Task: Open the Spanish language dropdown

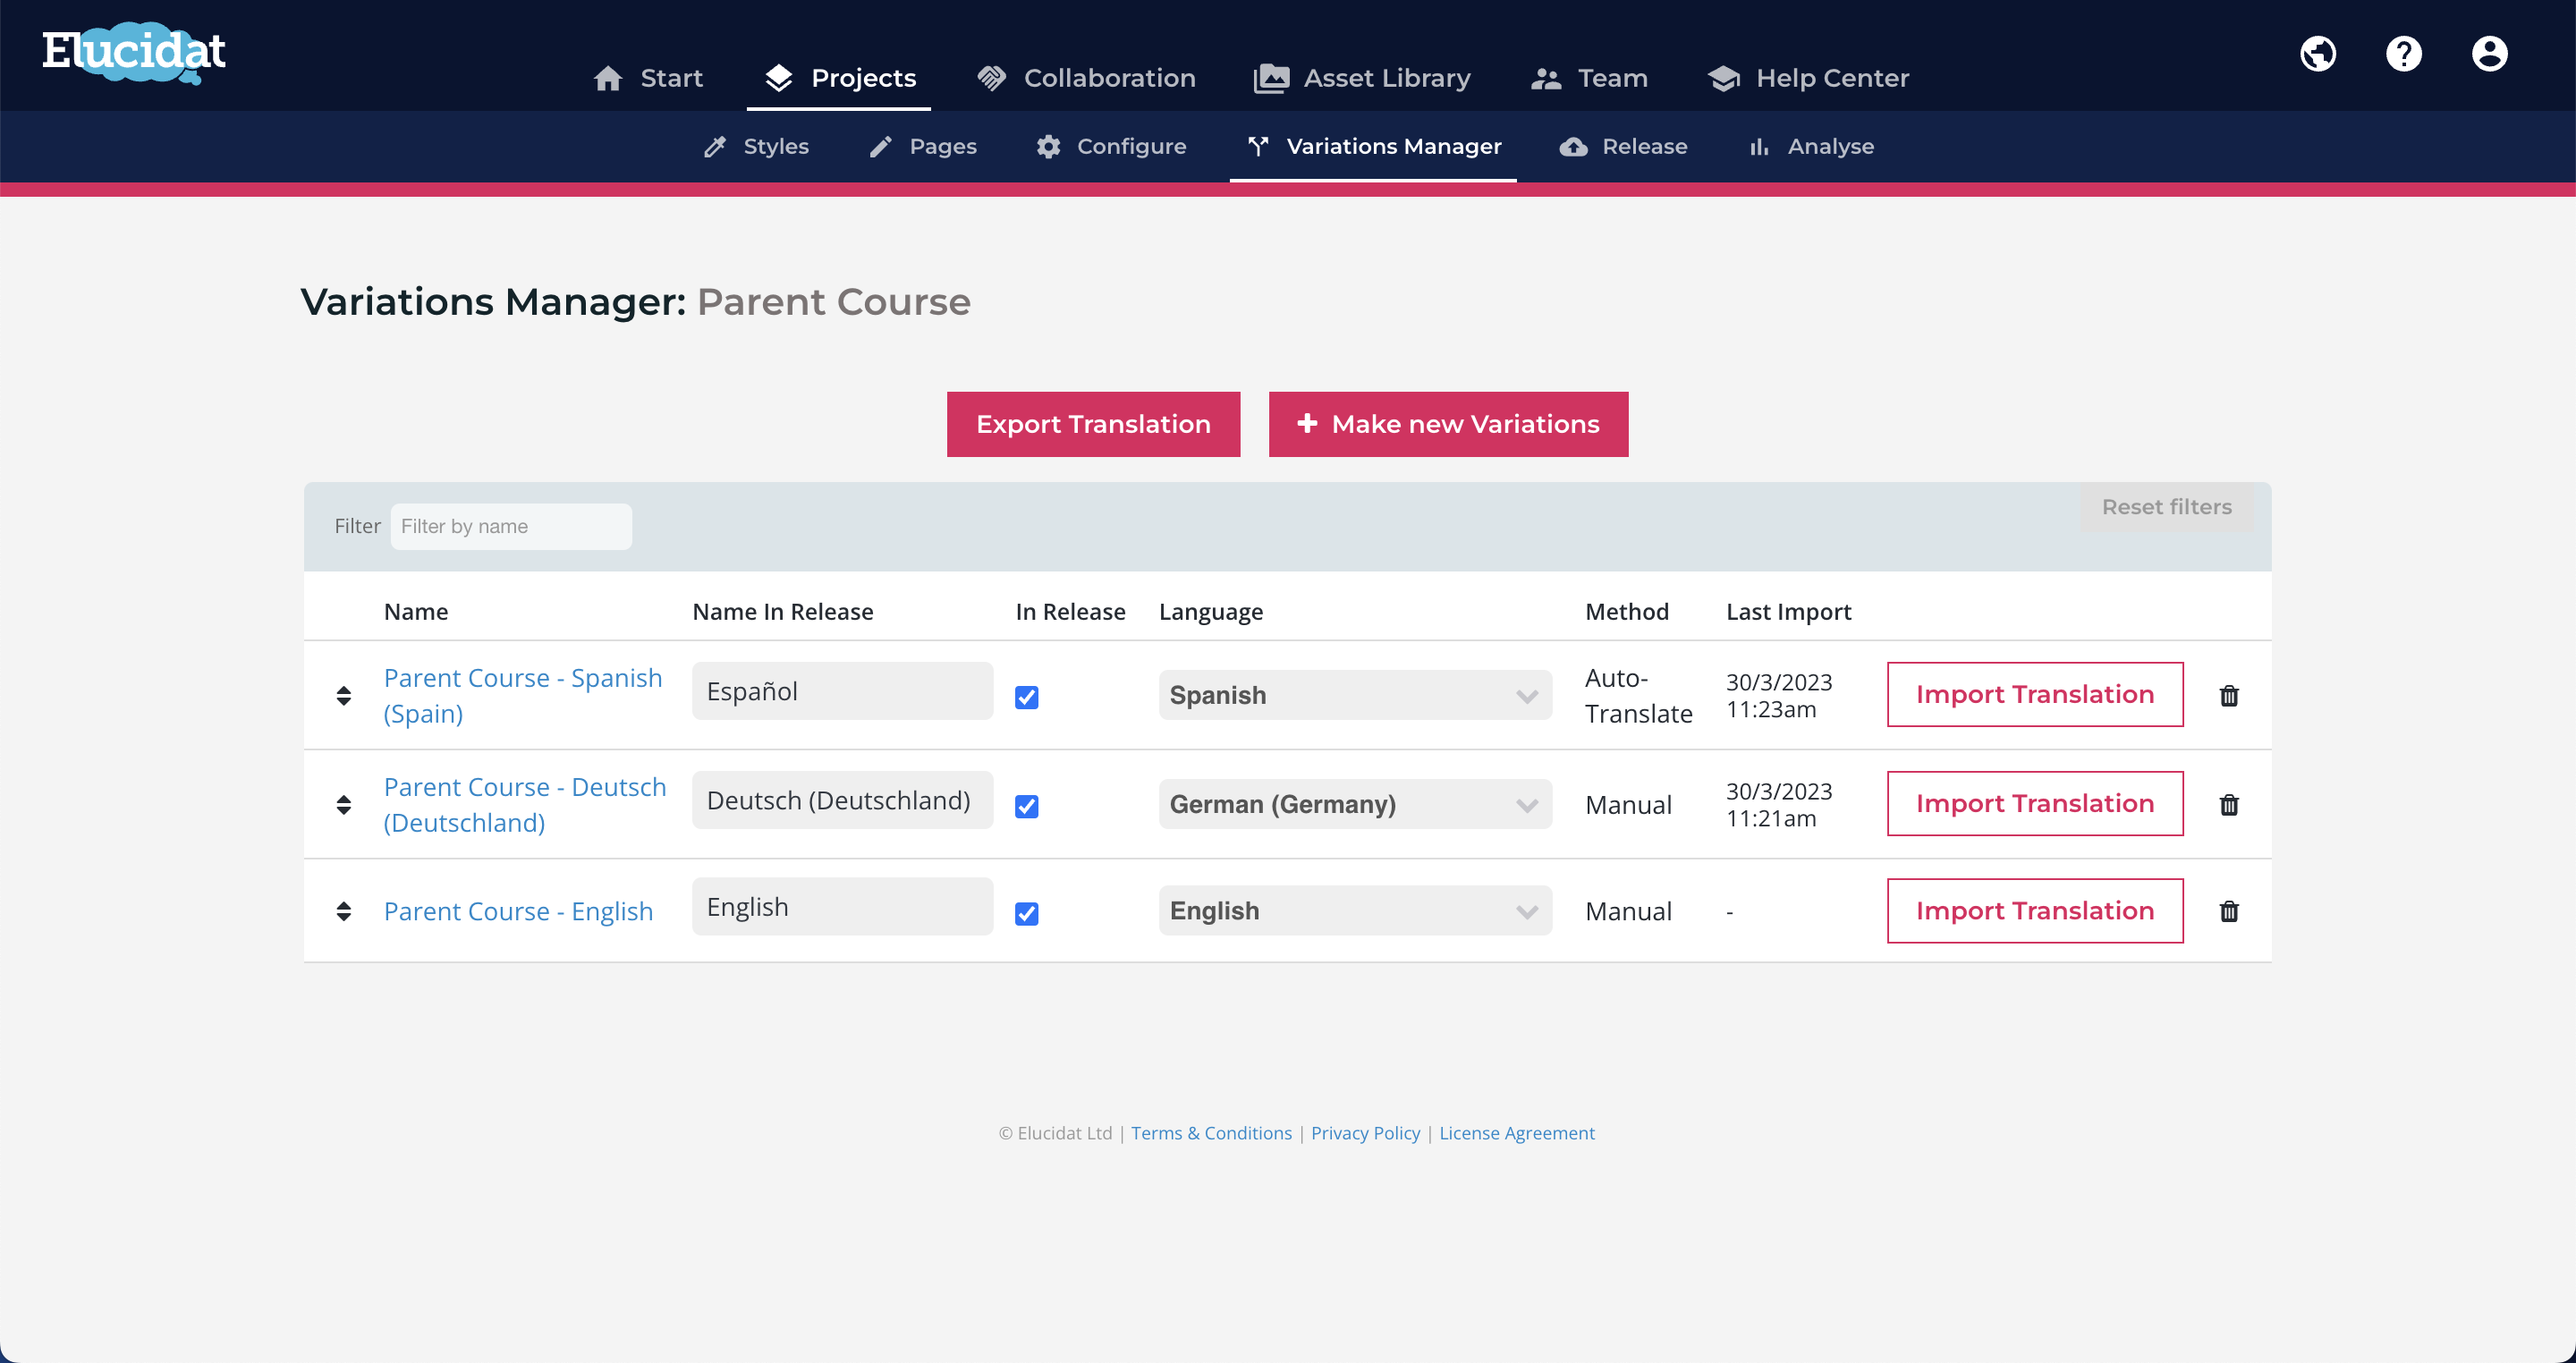Action: tap(1355, 695)
